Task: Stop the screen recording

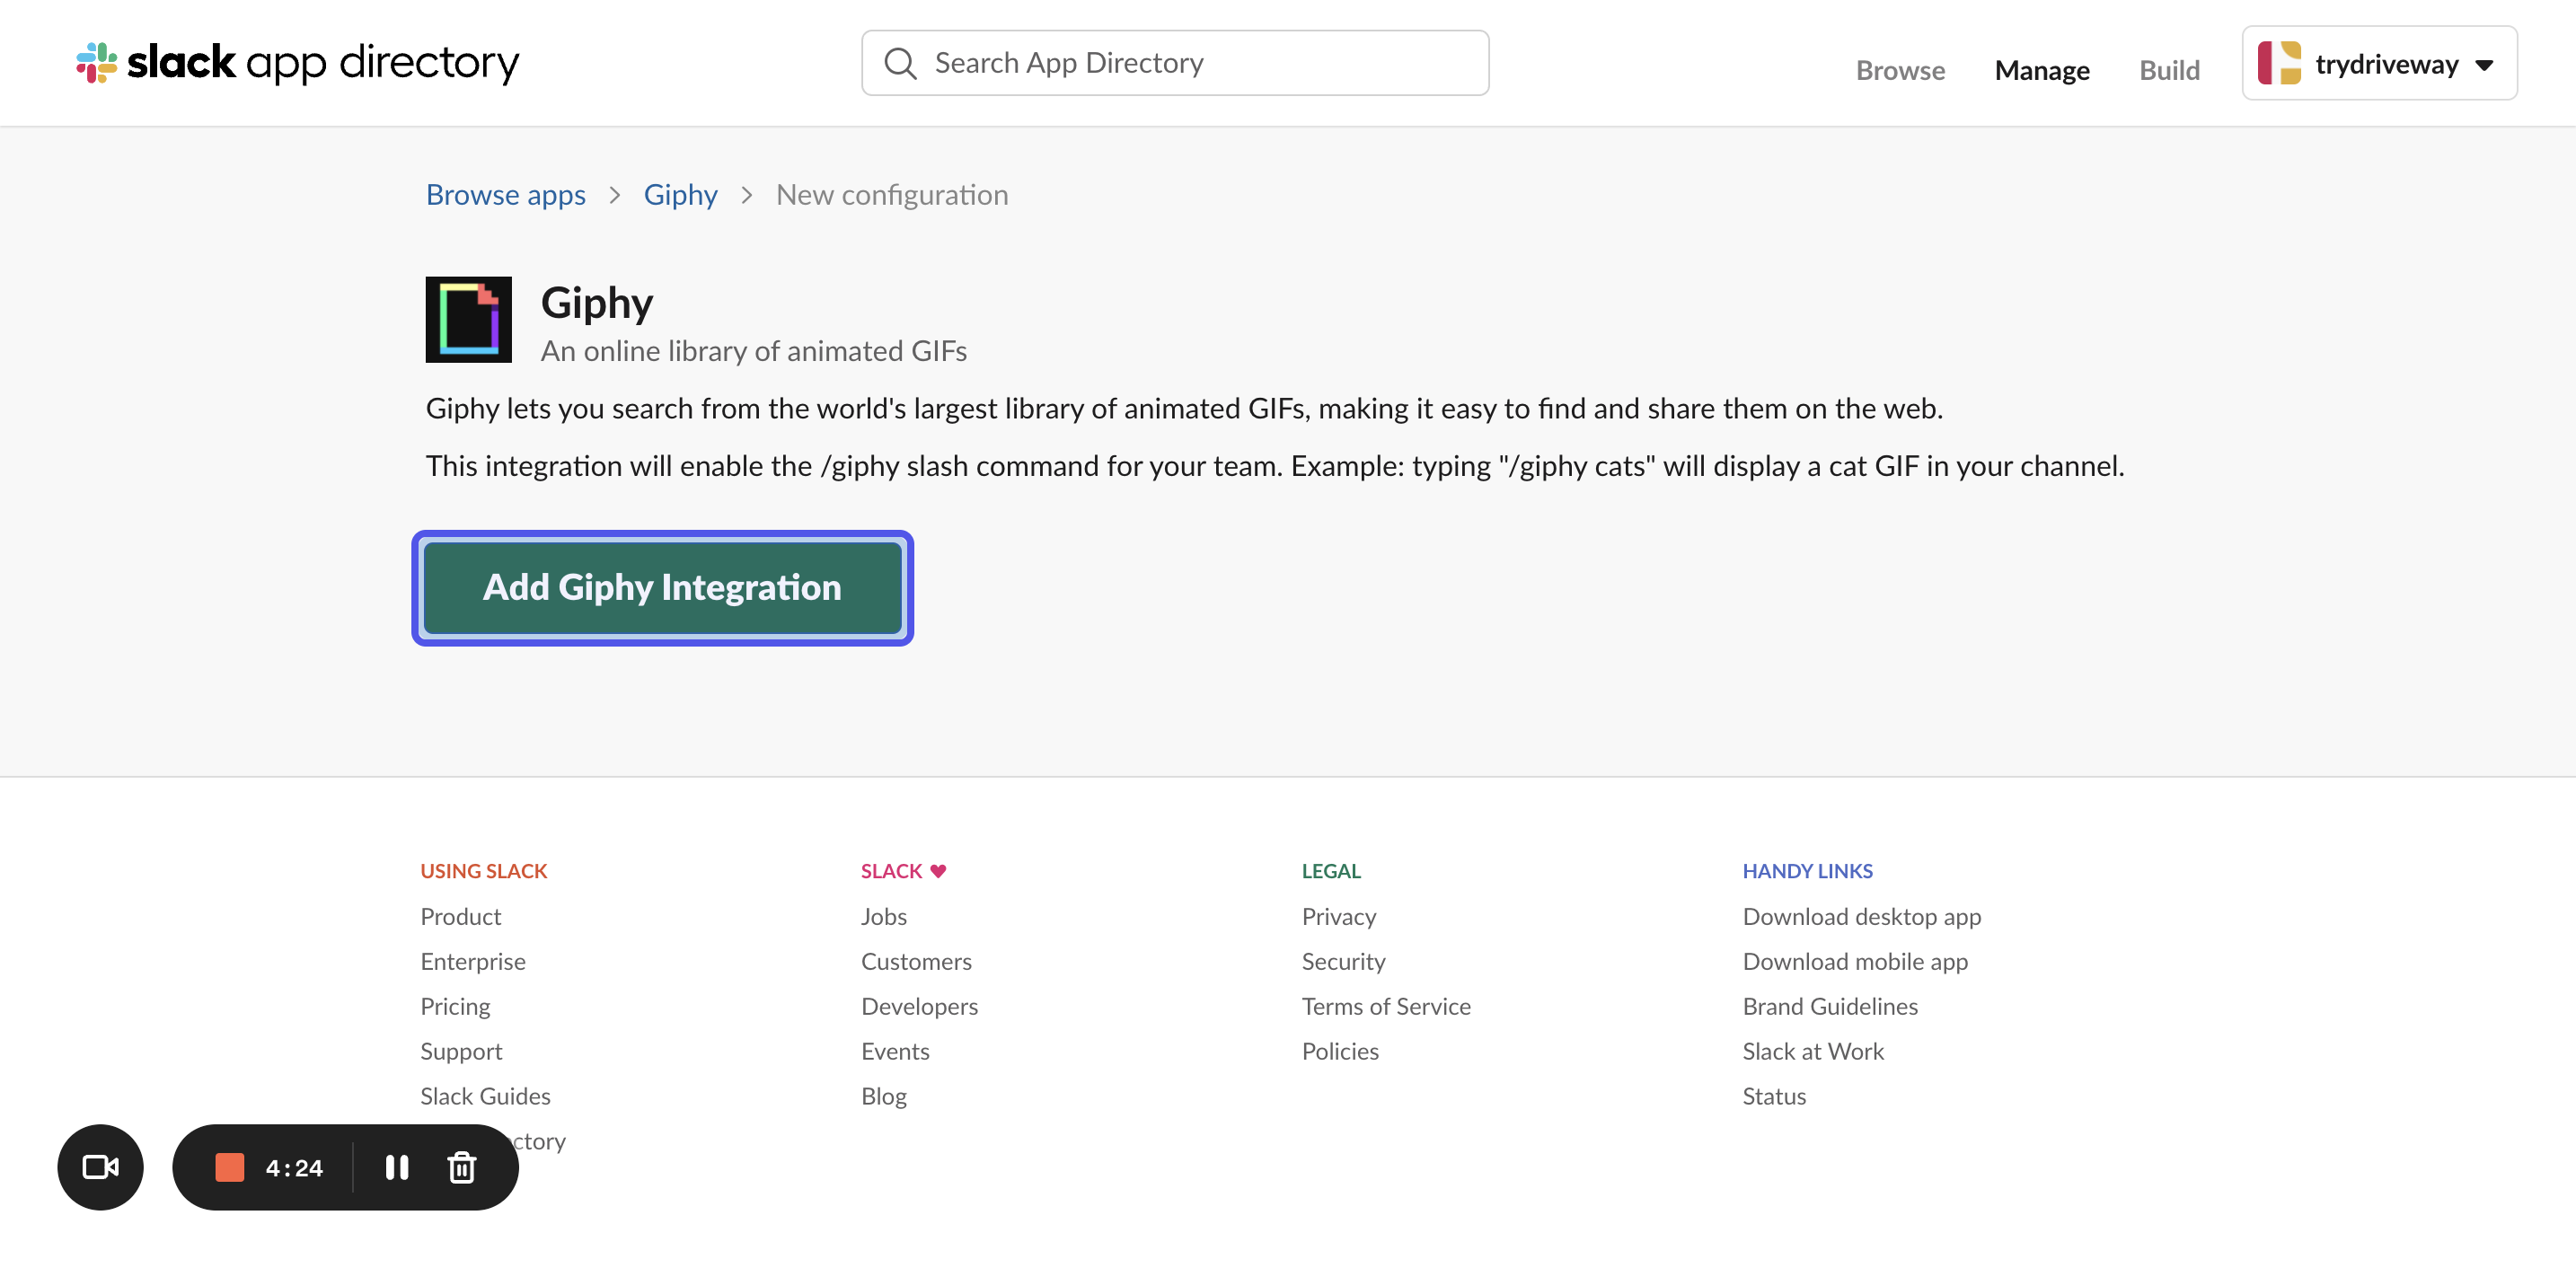Action: [x=229, y=1167]
